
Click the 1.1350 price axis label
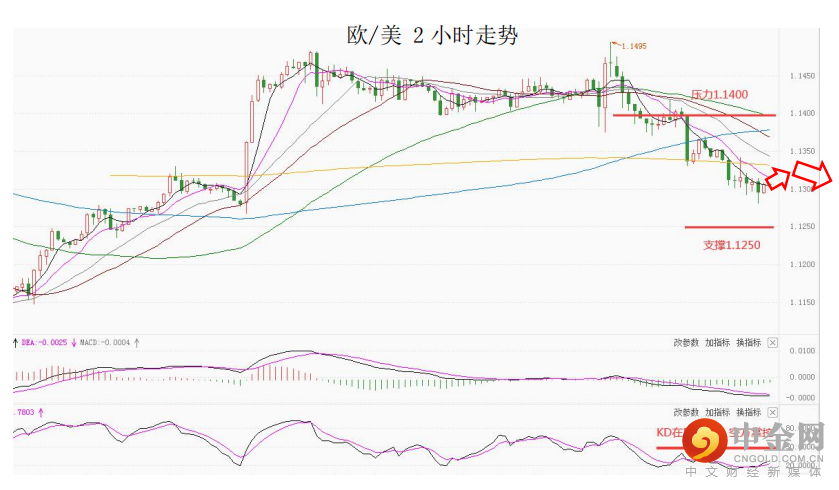click(803, 151)
